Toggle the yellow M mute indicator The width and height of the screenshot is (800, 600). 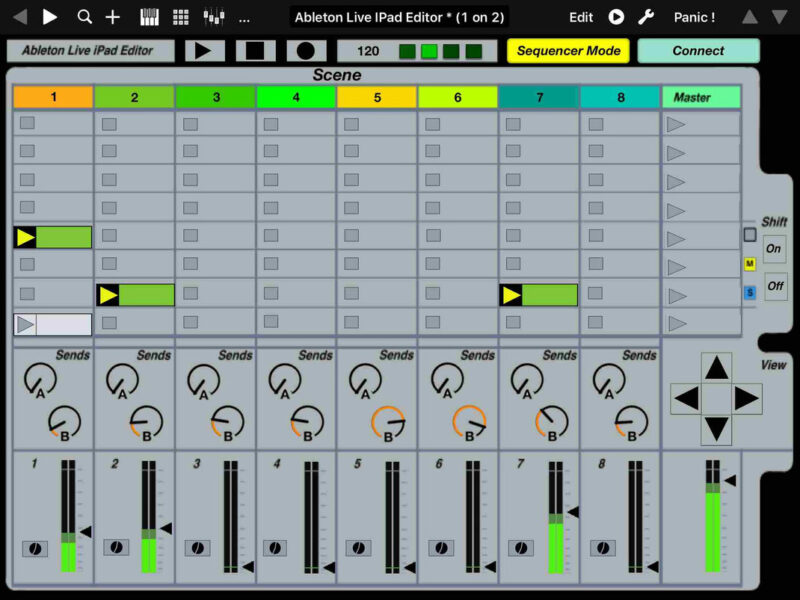(749, 264)
